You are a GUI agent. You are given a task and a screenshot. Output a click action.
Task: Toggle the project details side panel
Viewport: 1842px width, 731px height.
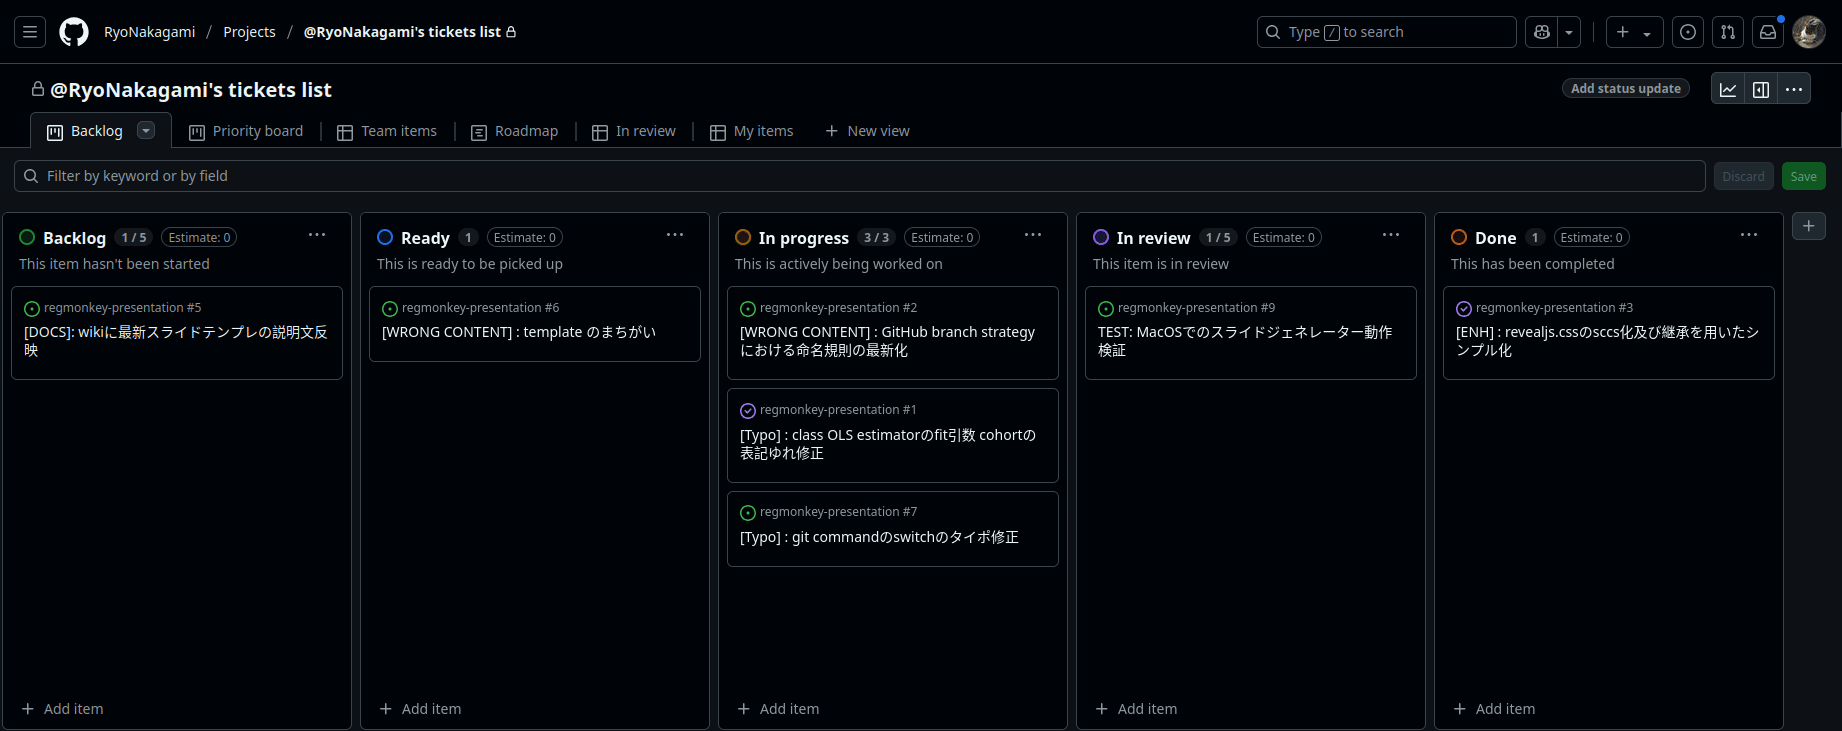click(1761, 89)
